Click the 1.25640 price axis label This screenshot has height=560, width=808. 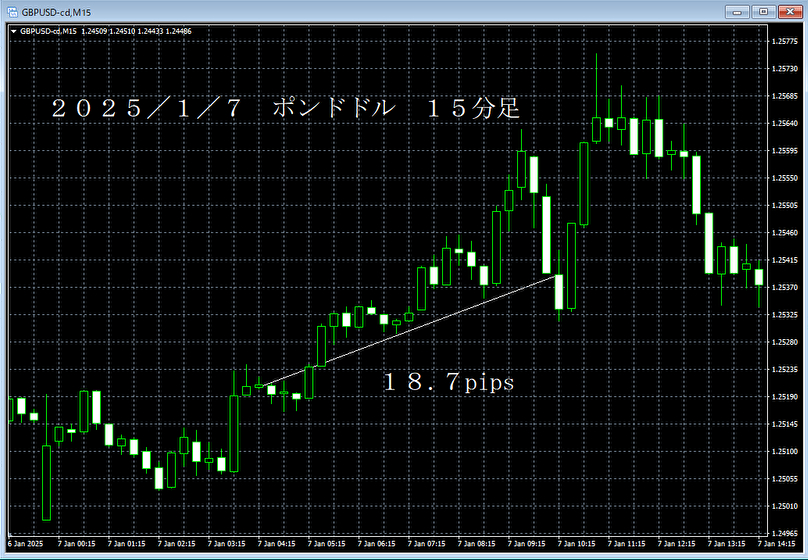point(787,124)
